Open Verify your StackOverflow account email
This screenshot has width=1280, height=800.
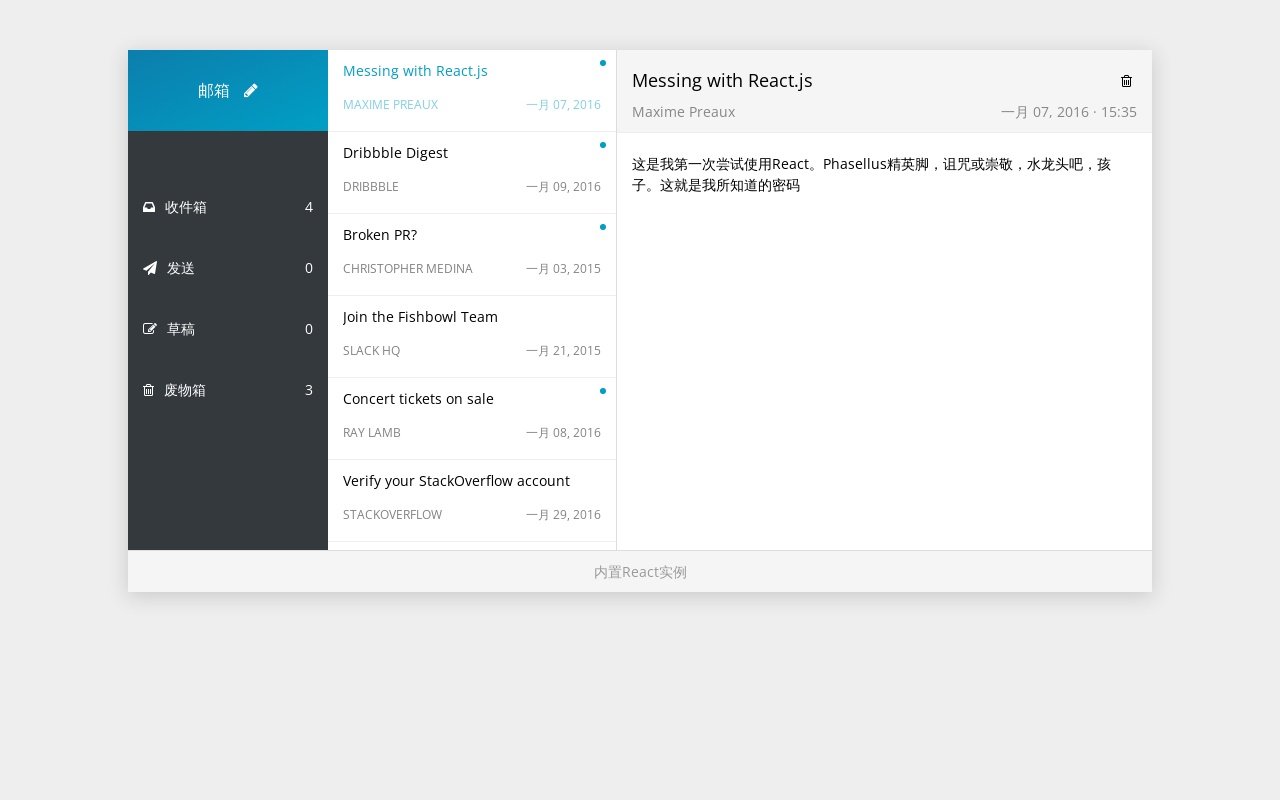(x=472, y=501)
